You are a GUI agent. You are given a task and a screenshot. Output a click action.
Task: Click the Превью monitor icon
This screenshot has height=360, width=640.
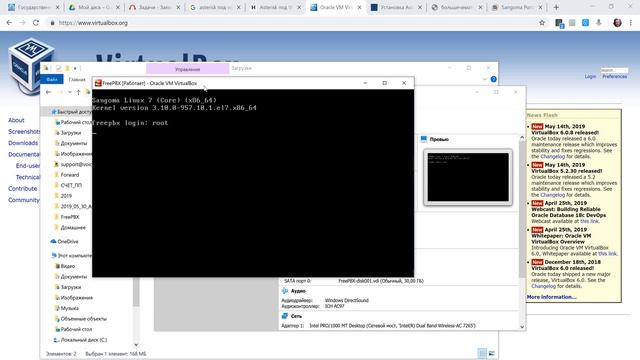[424, 139]
